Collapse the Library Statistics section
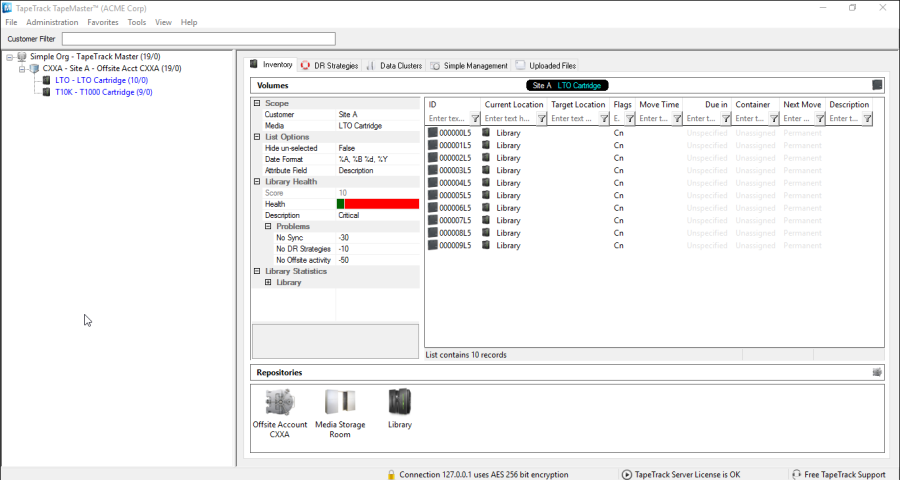This screenshot has height=480, width=900. (257, 271)
